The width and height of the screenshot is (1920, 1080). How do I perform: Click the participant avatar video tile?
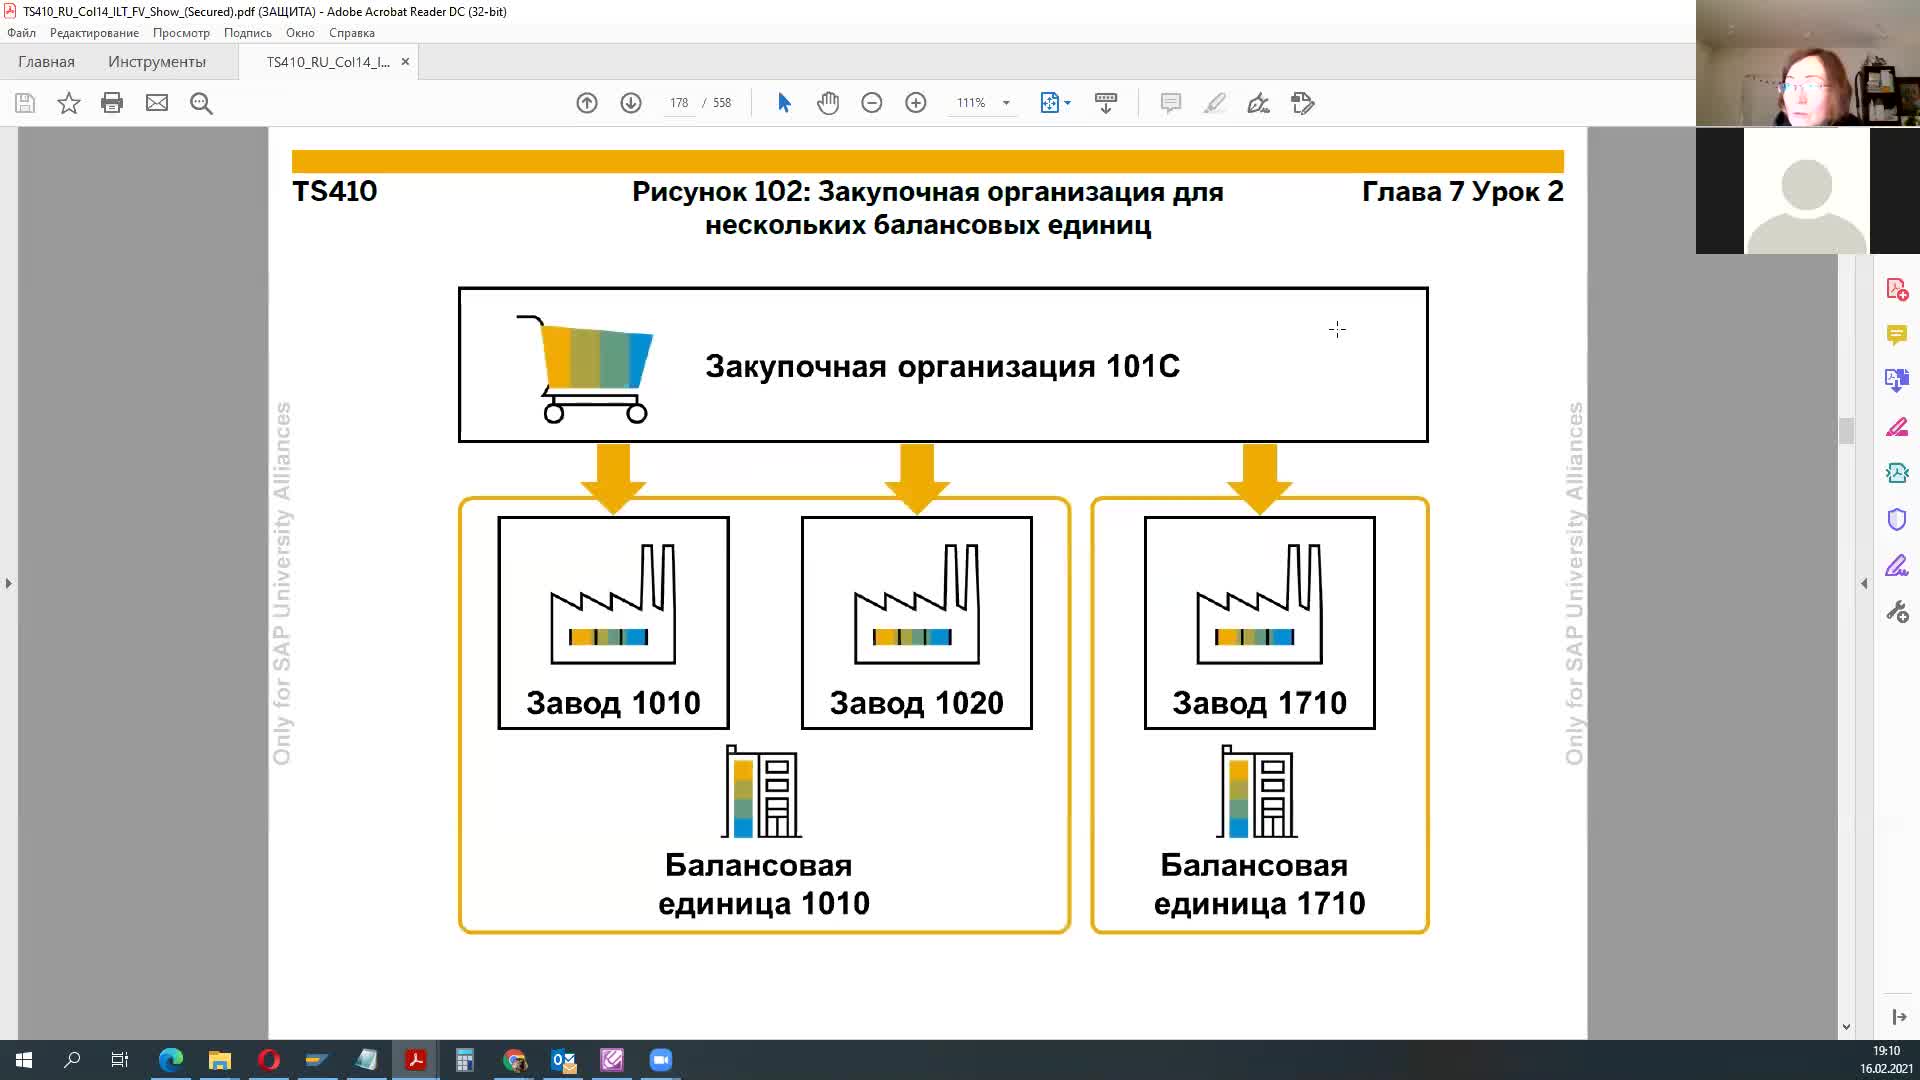1808,190
